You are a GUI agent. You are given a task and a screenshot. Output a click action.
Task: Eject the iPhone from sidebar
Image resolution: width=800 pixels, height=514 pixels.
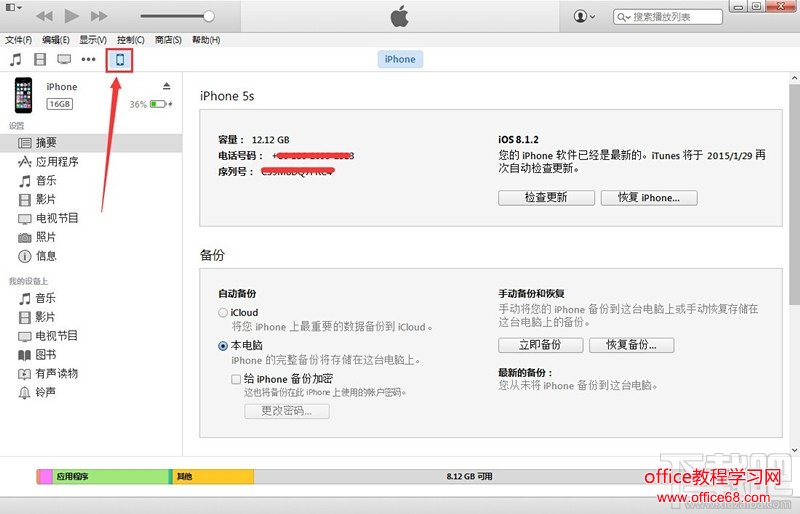167,86
